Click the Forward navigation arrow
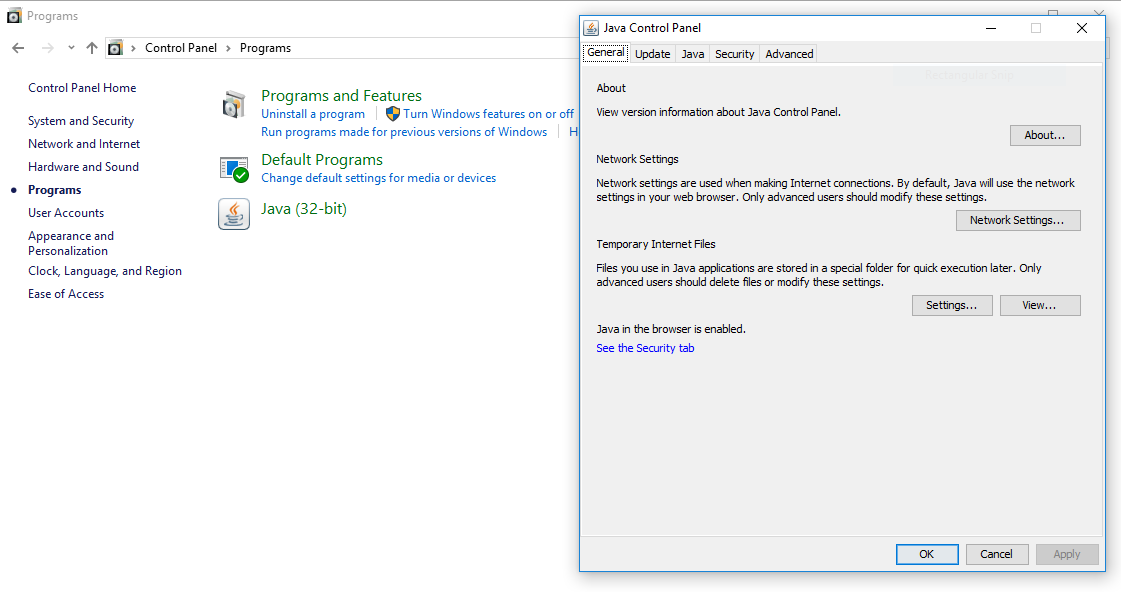 click(x=48, y=48)
